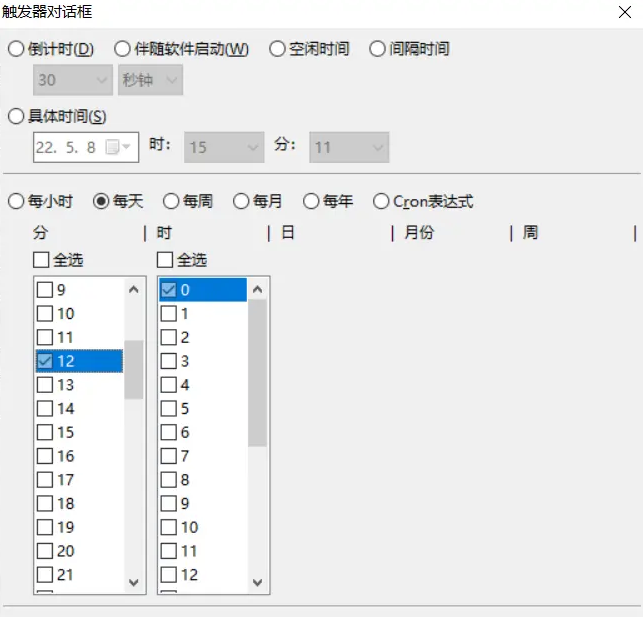Select the 伴随软件启动 radio option
The height and width of the screenshot is (617, 643).
(122, 49)
